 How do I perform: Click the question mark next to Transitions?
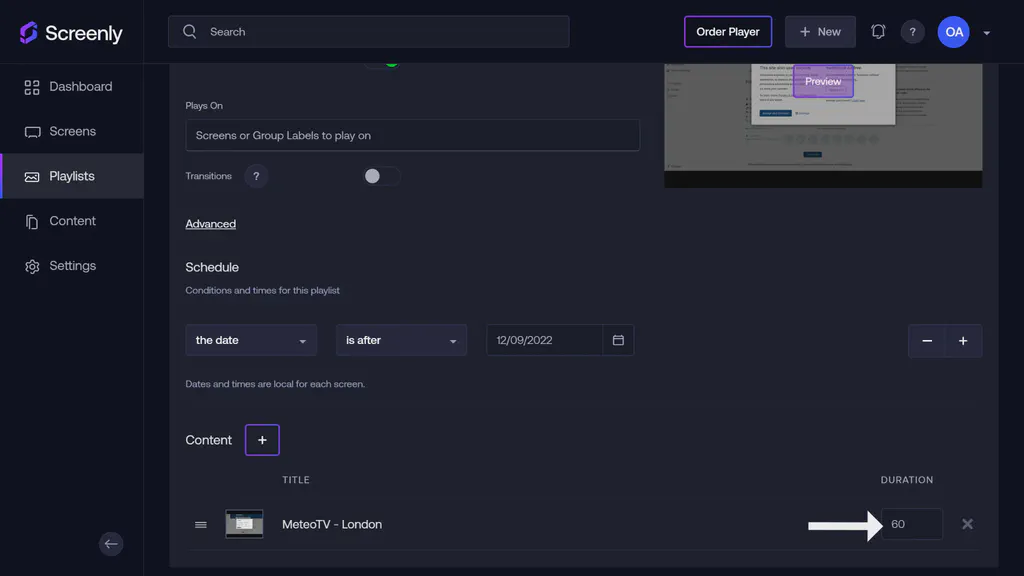pyautogui.click(x=256, y=176)
